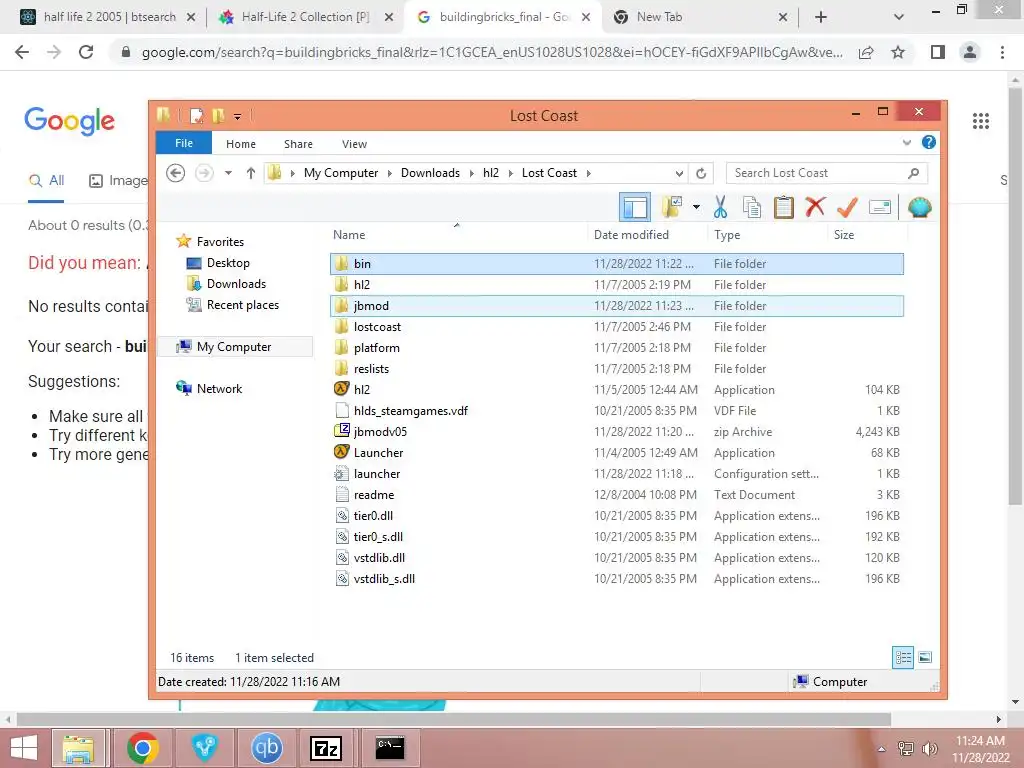Image resolution: width=1024 pixels, height=768 pixels.
Task: Click the Explorer Help question mark icon
Action: click(929, 142)
